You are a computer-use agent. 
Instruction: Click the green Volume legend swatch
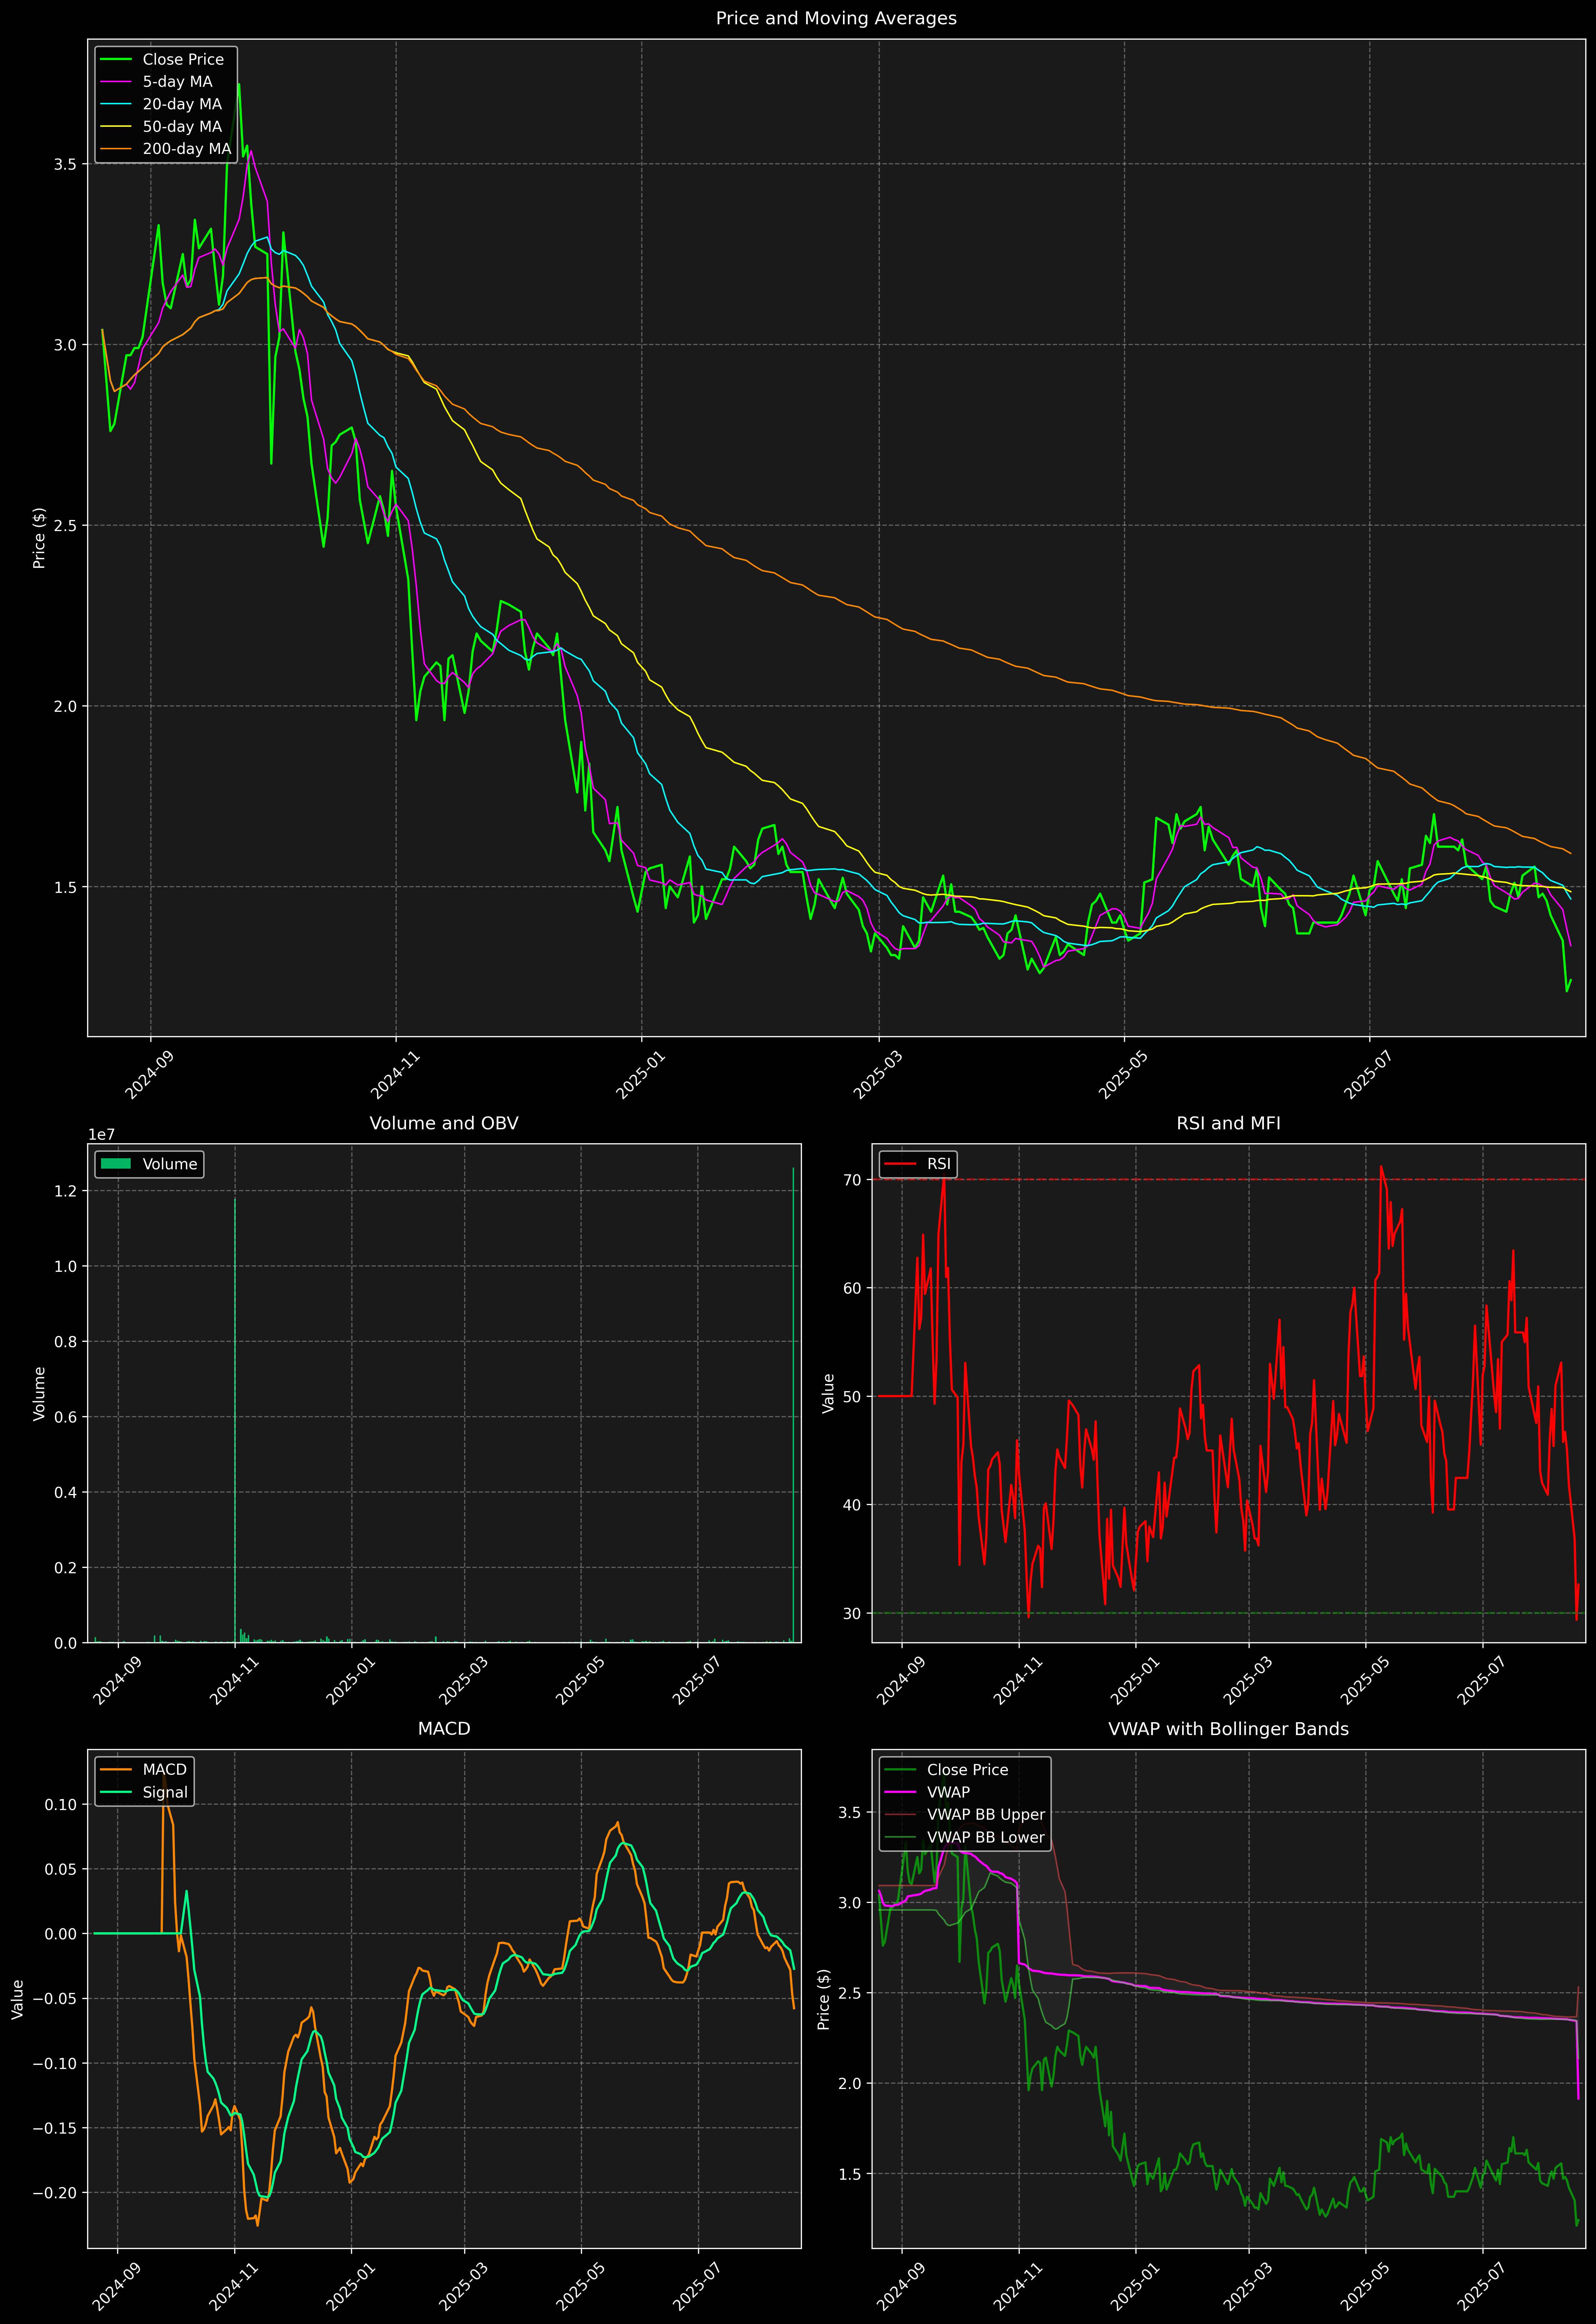[x=116, y=1164]
